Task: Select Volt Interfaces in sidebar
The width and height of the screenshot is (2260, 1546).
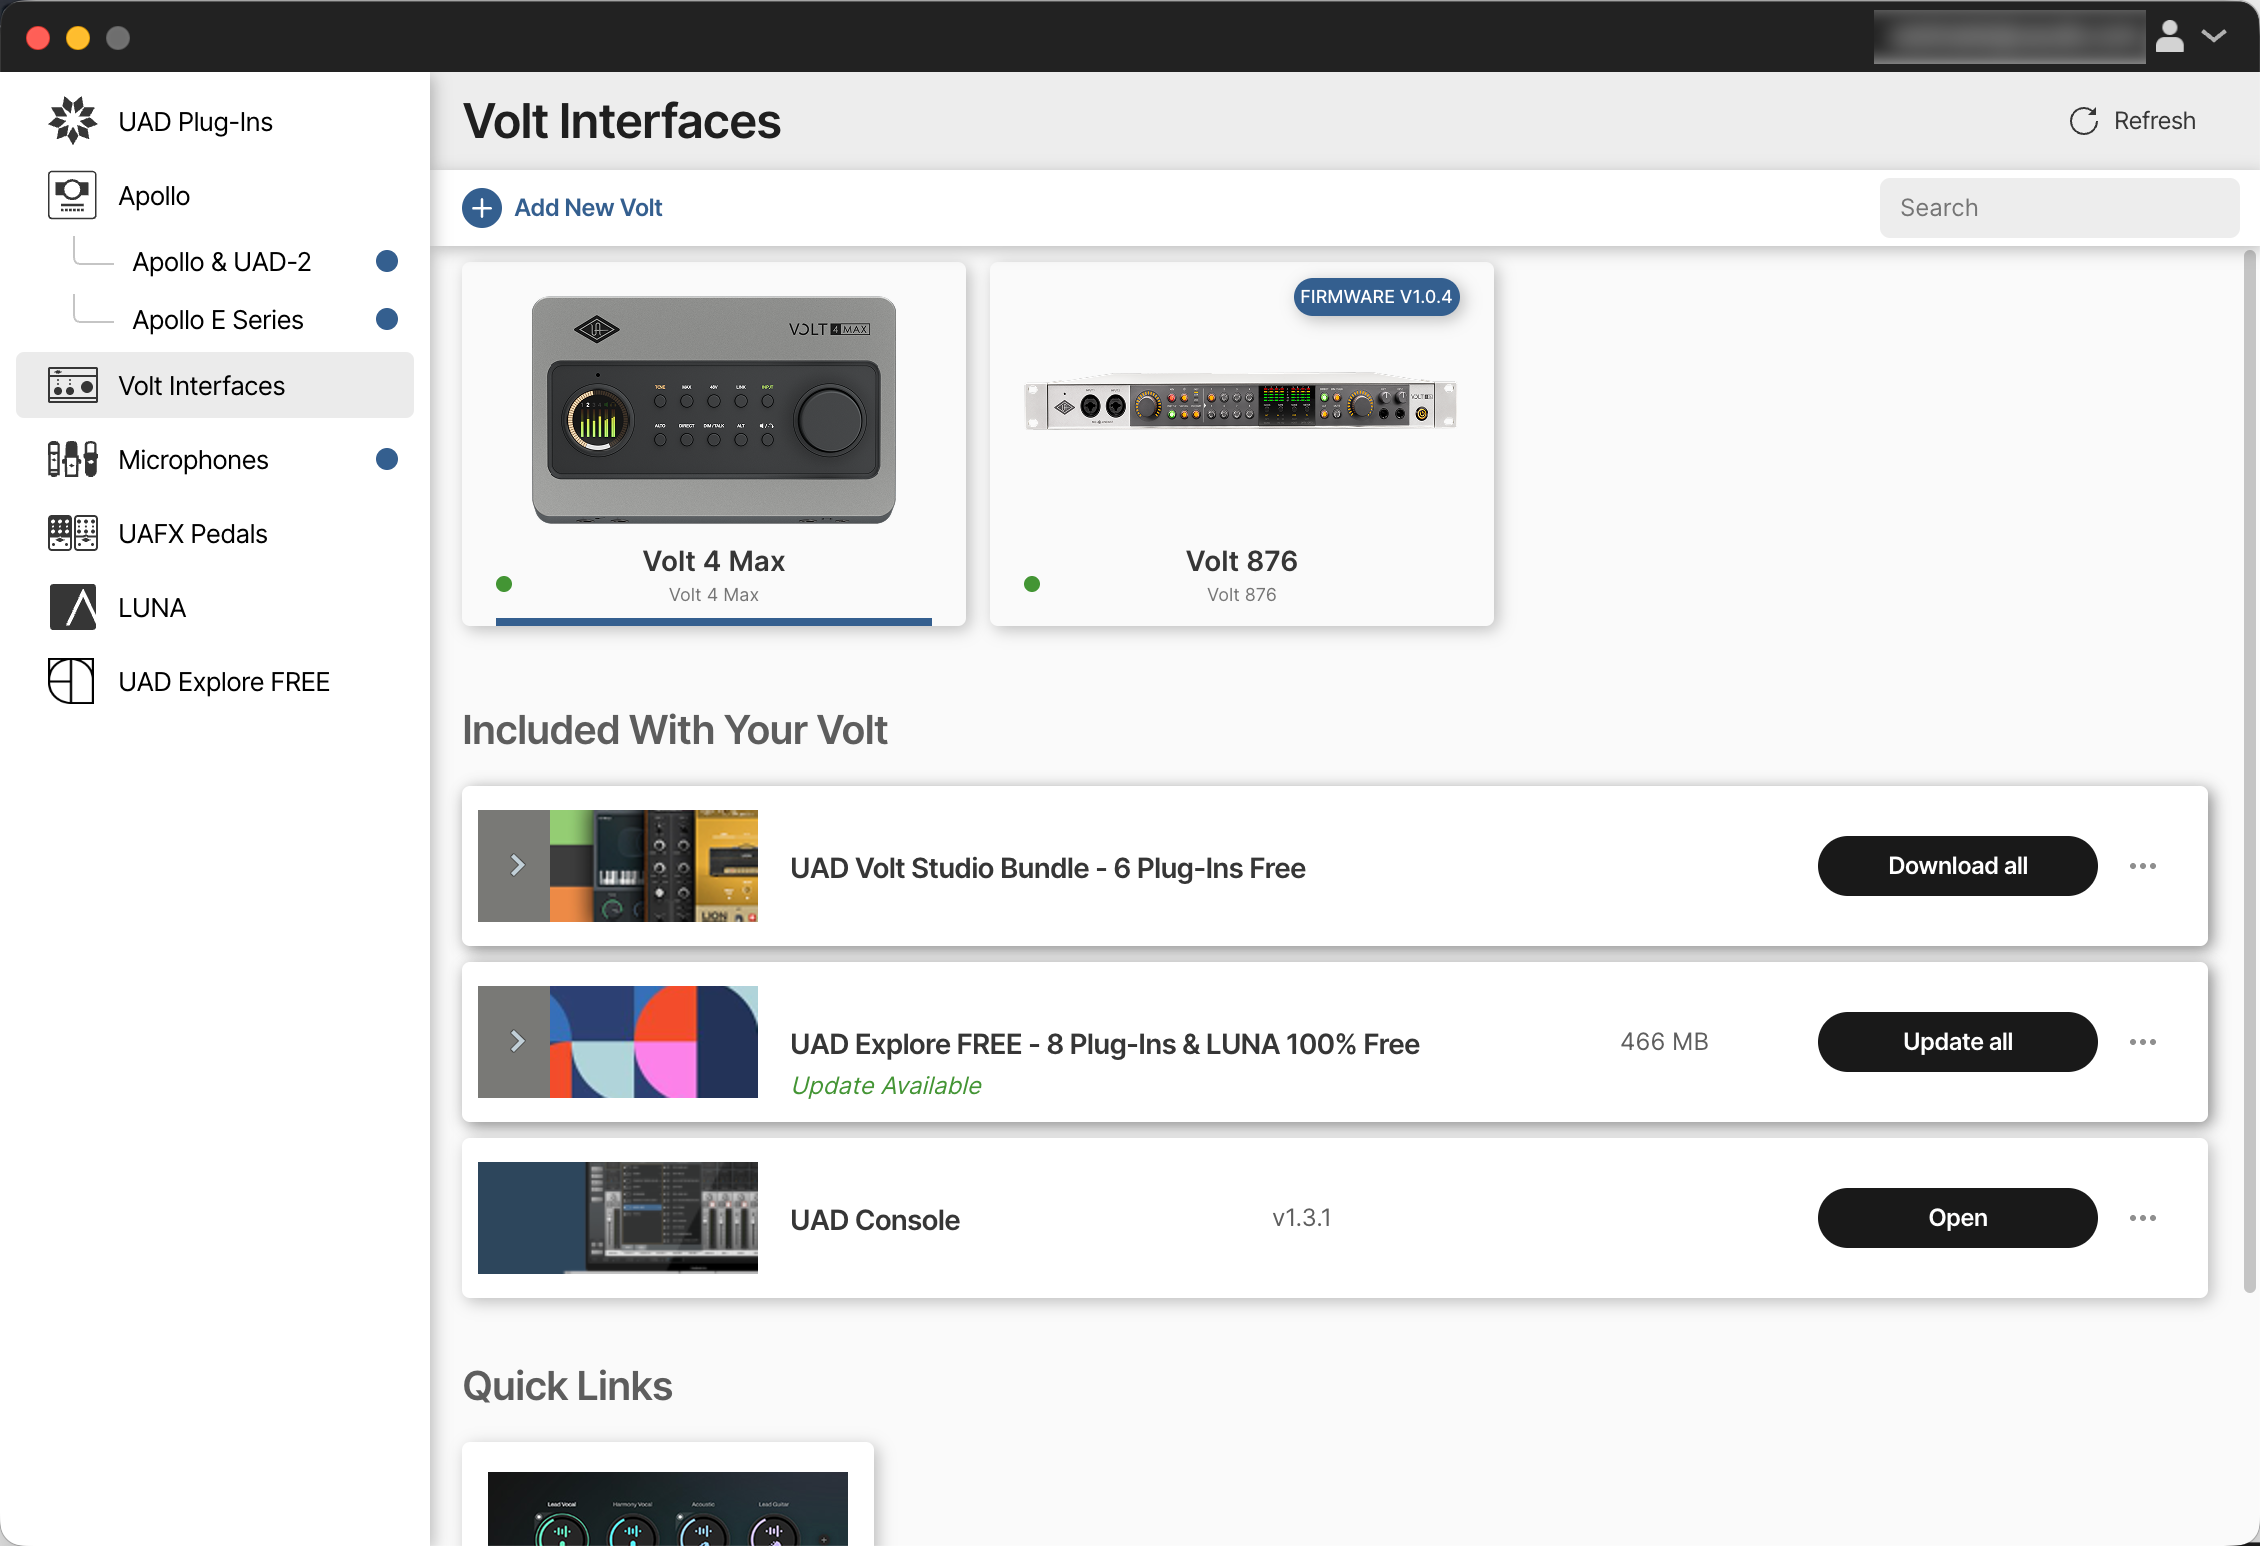Action: click(215, 385)
